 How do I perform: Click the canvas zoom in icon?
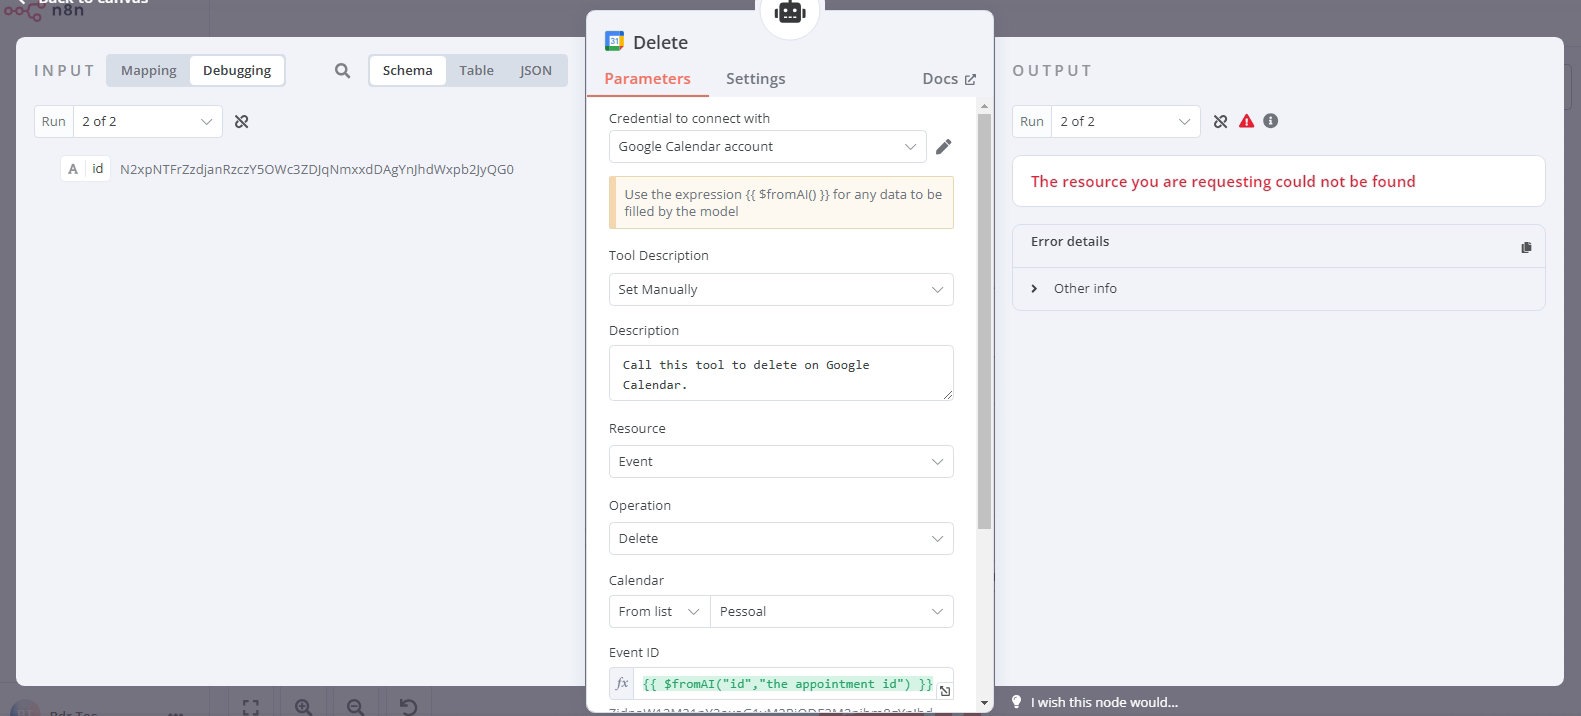[x=303, y=707]
